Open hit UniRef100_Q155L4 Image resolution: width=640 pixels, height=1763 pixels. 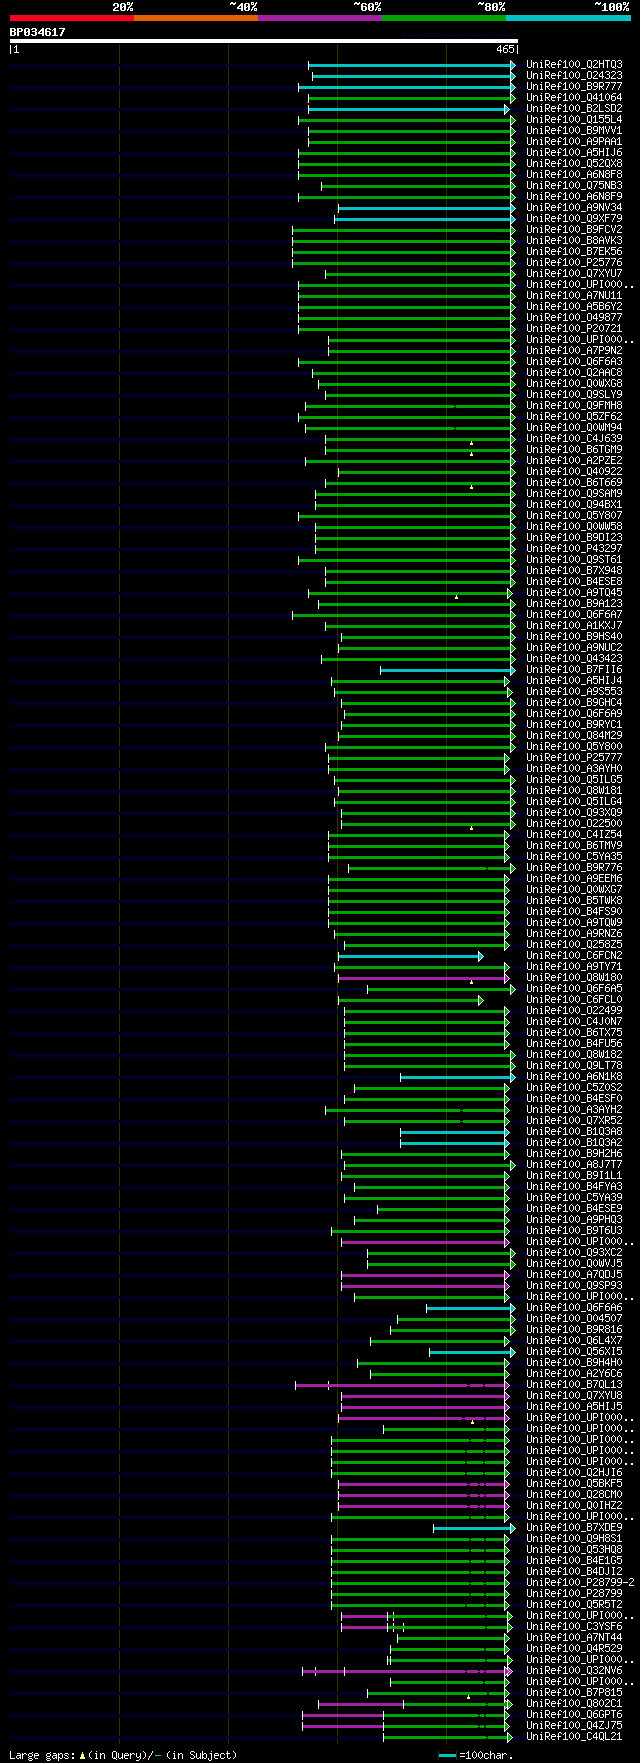574,119
